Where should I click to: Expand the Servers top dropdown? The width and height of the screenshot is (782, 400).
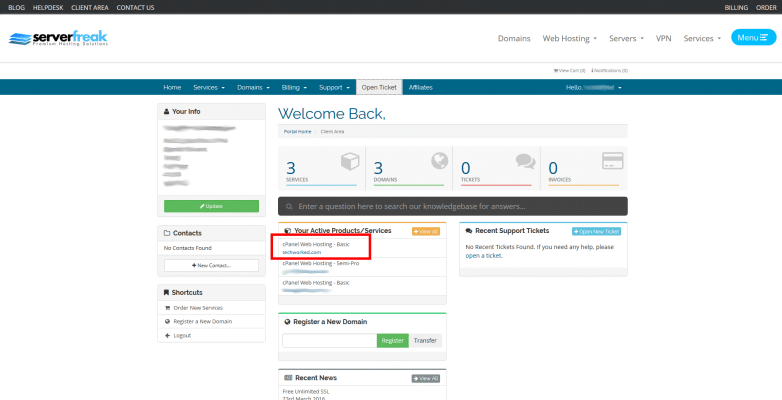[626, 38]
